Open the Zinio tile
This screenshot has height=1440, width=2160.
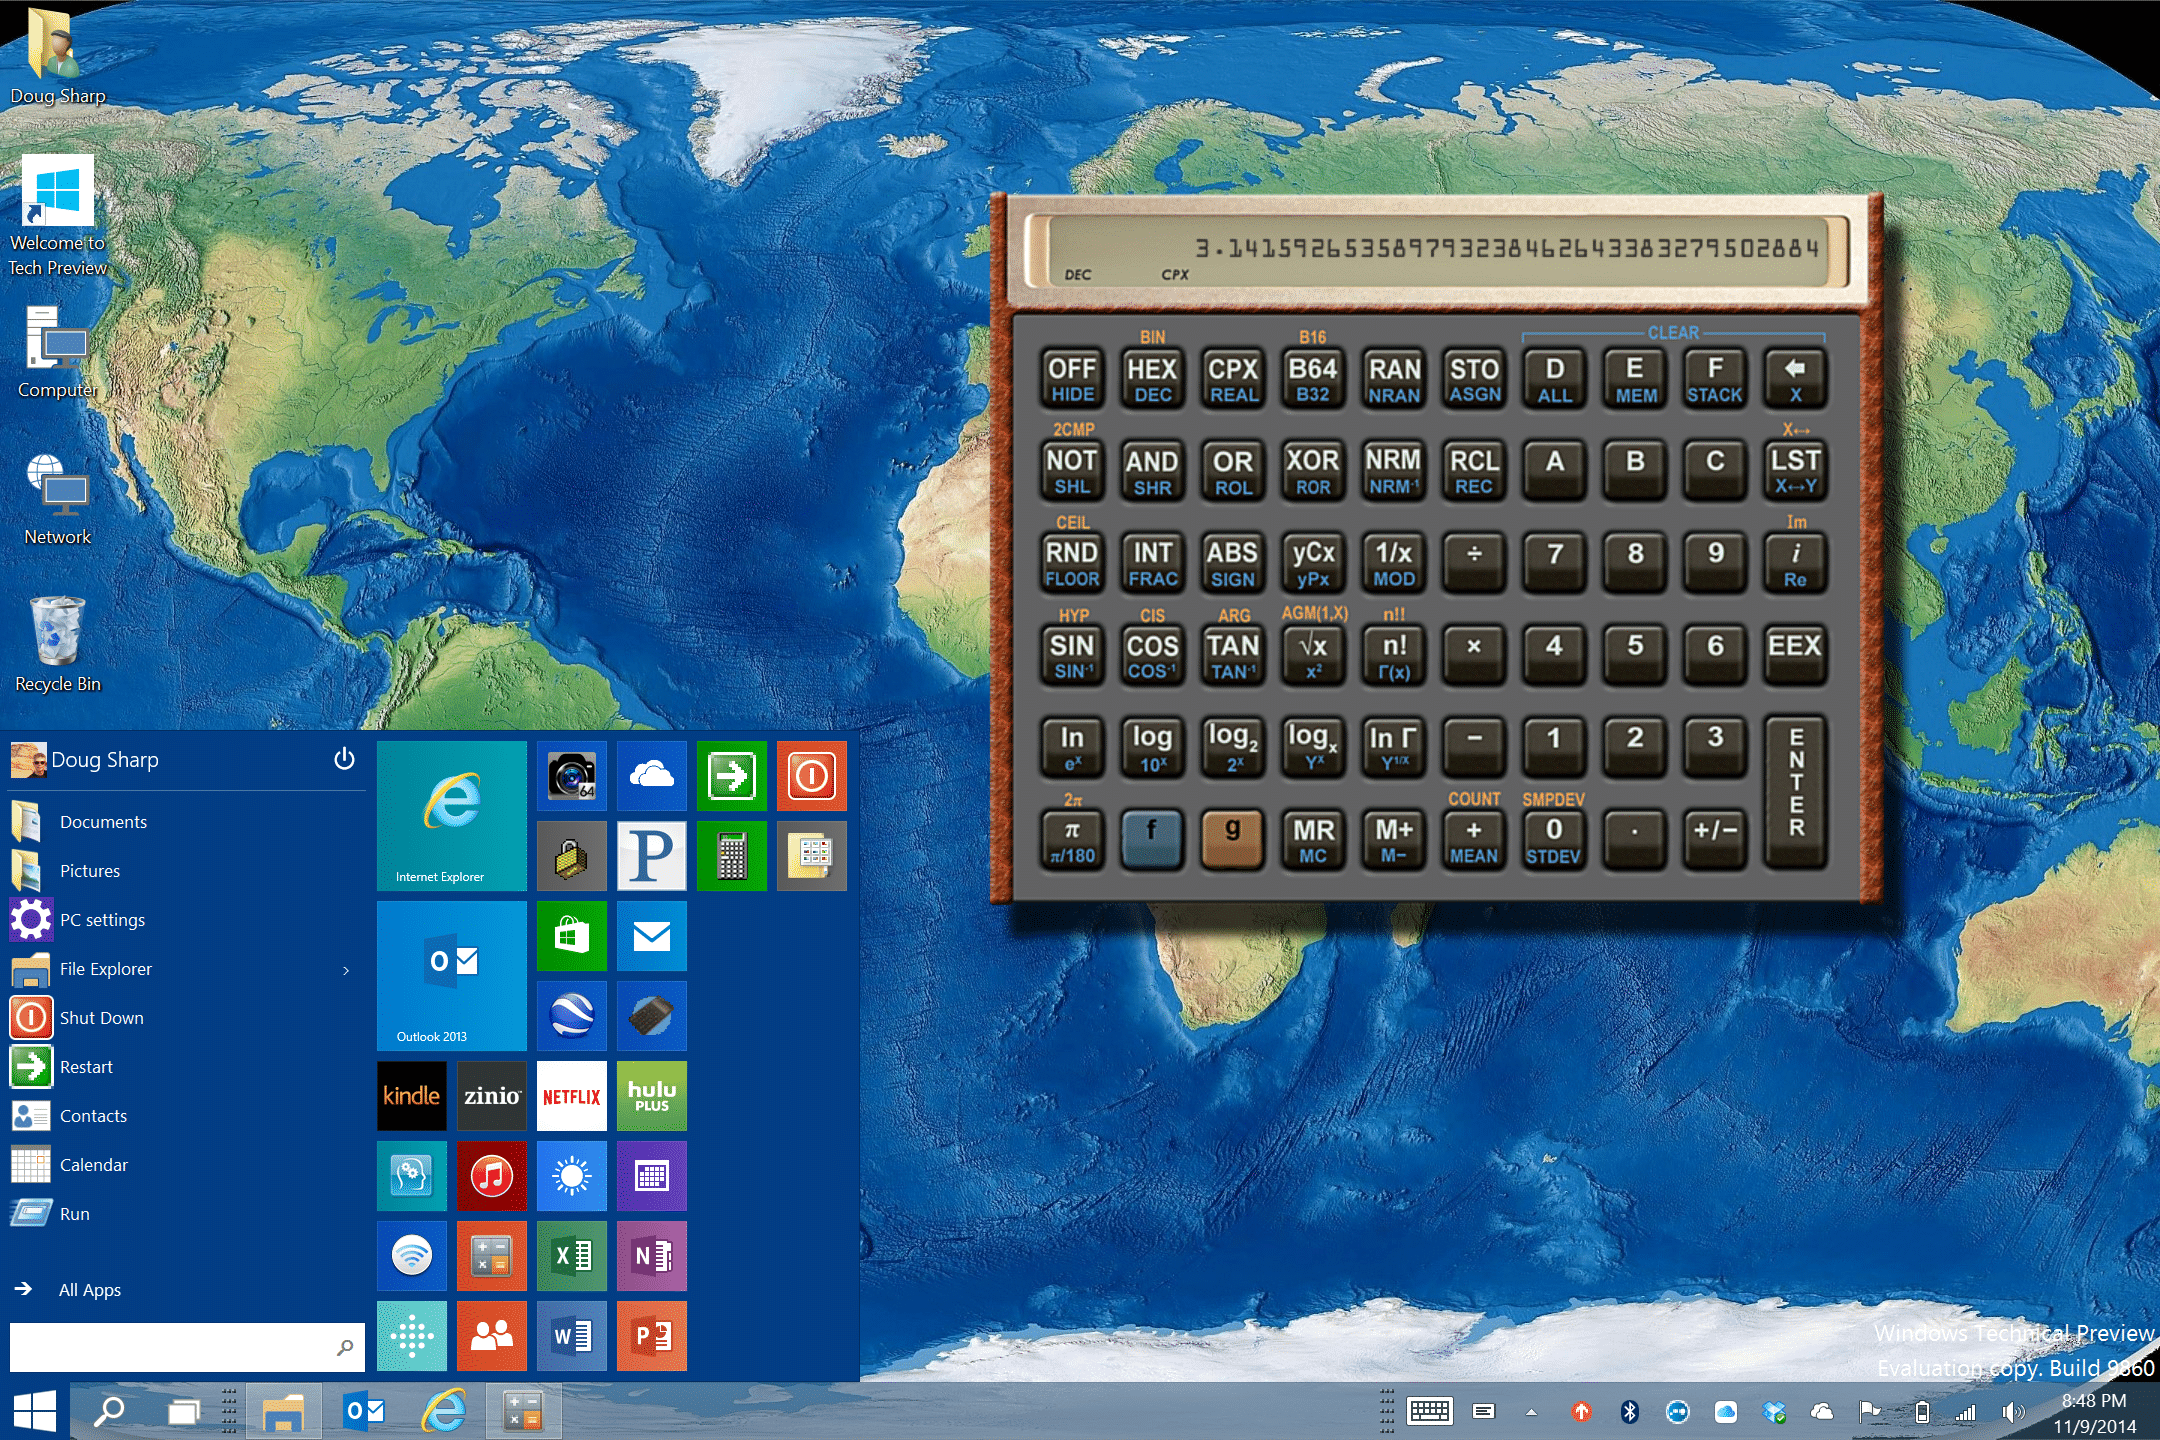coord(492,1096)
